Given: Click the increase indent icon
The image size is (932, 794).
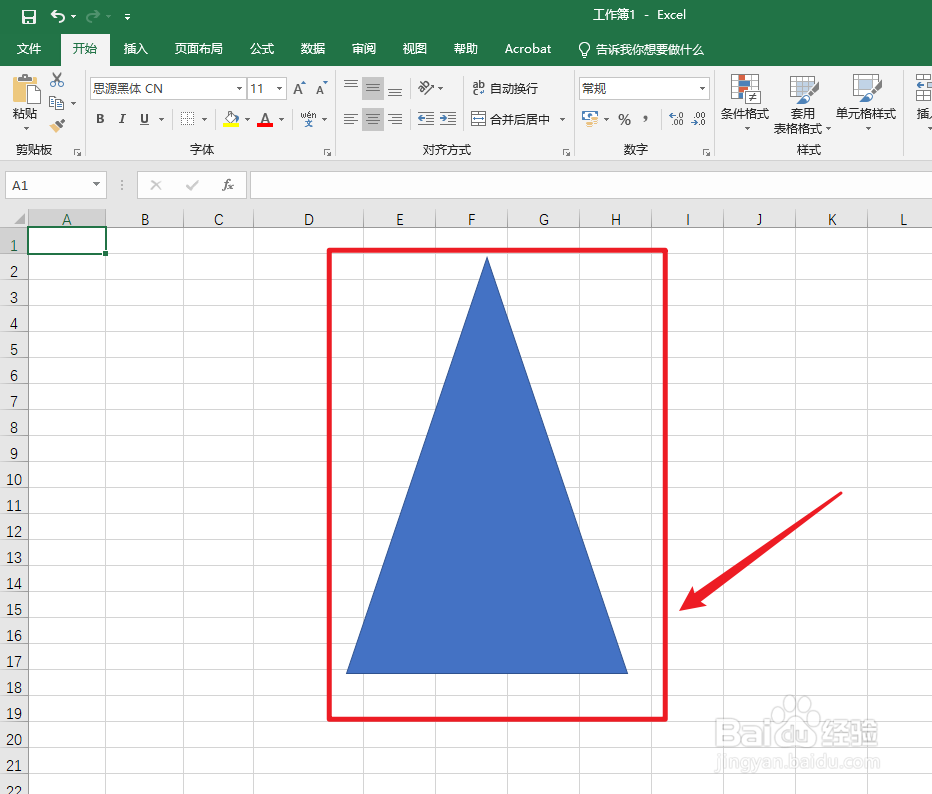Looking at the screenshot, I should pos(448,119).
